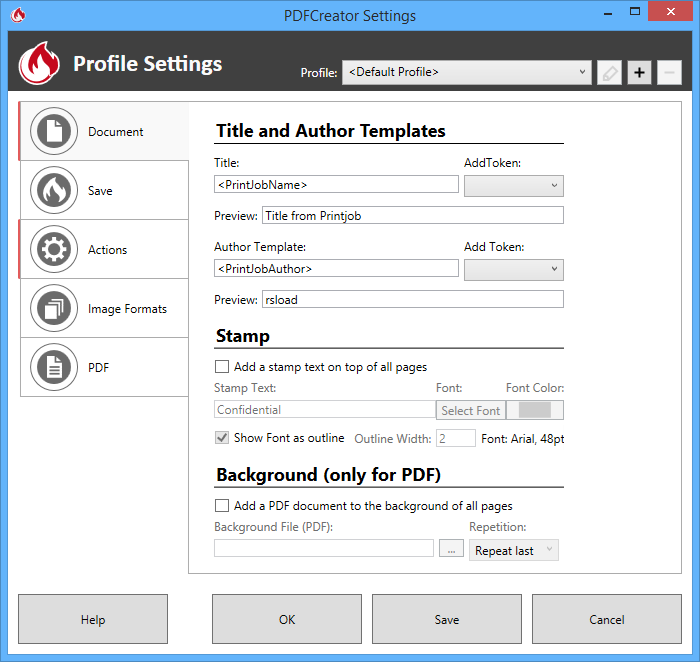Browse for background file with ellipsis button
The width and height of the screenshot is (700, 662).
point(451,548)
